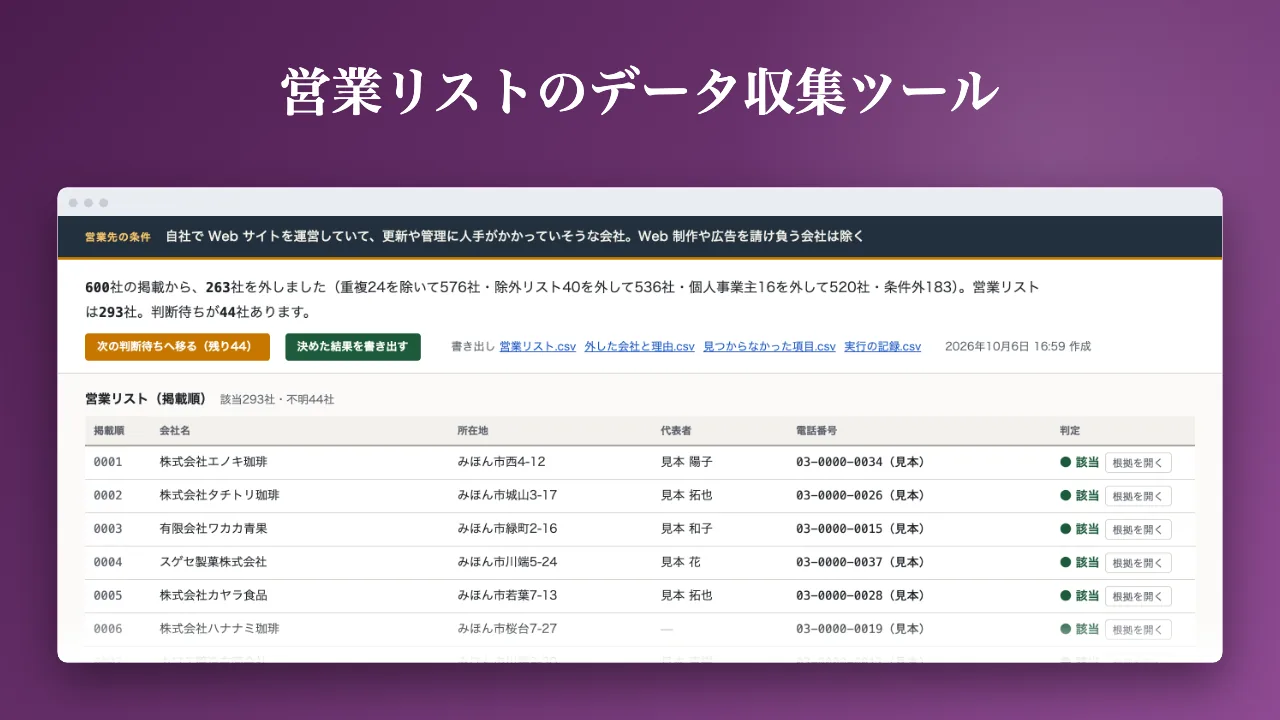Select company name 株式会社ハナナミ珈琲
The image size is (1280, 720).
click(x=219, y=629)
